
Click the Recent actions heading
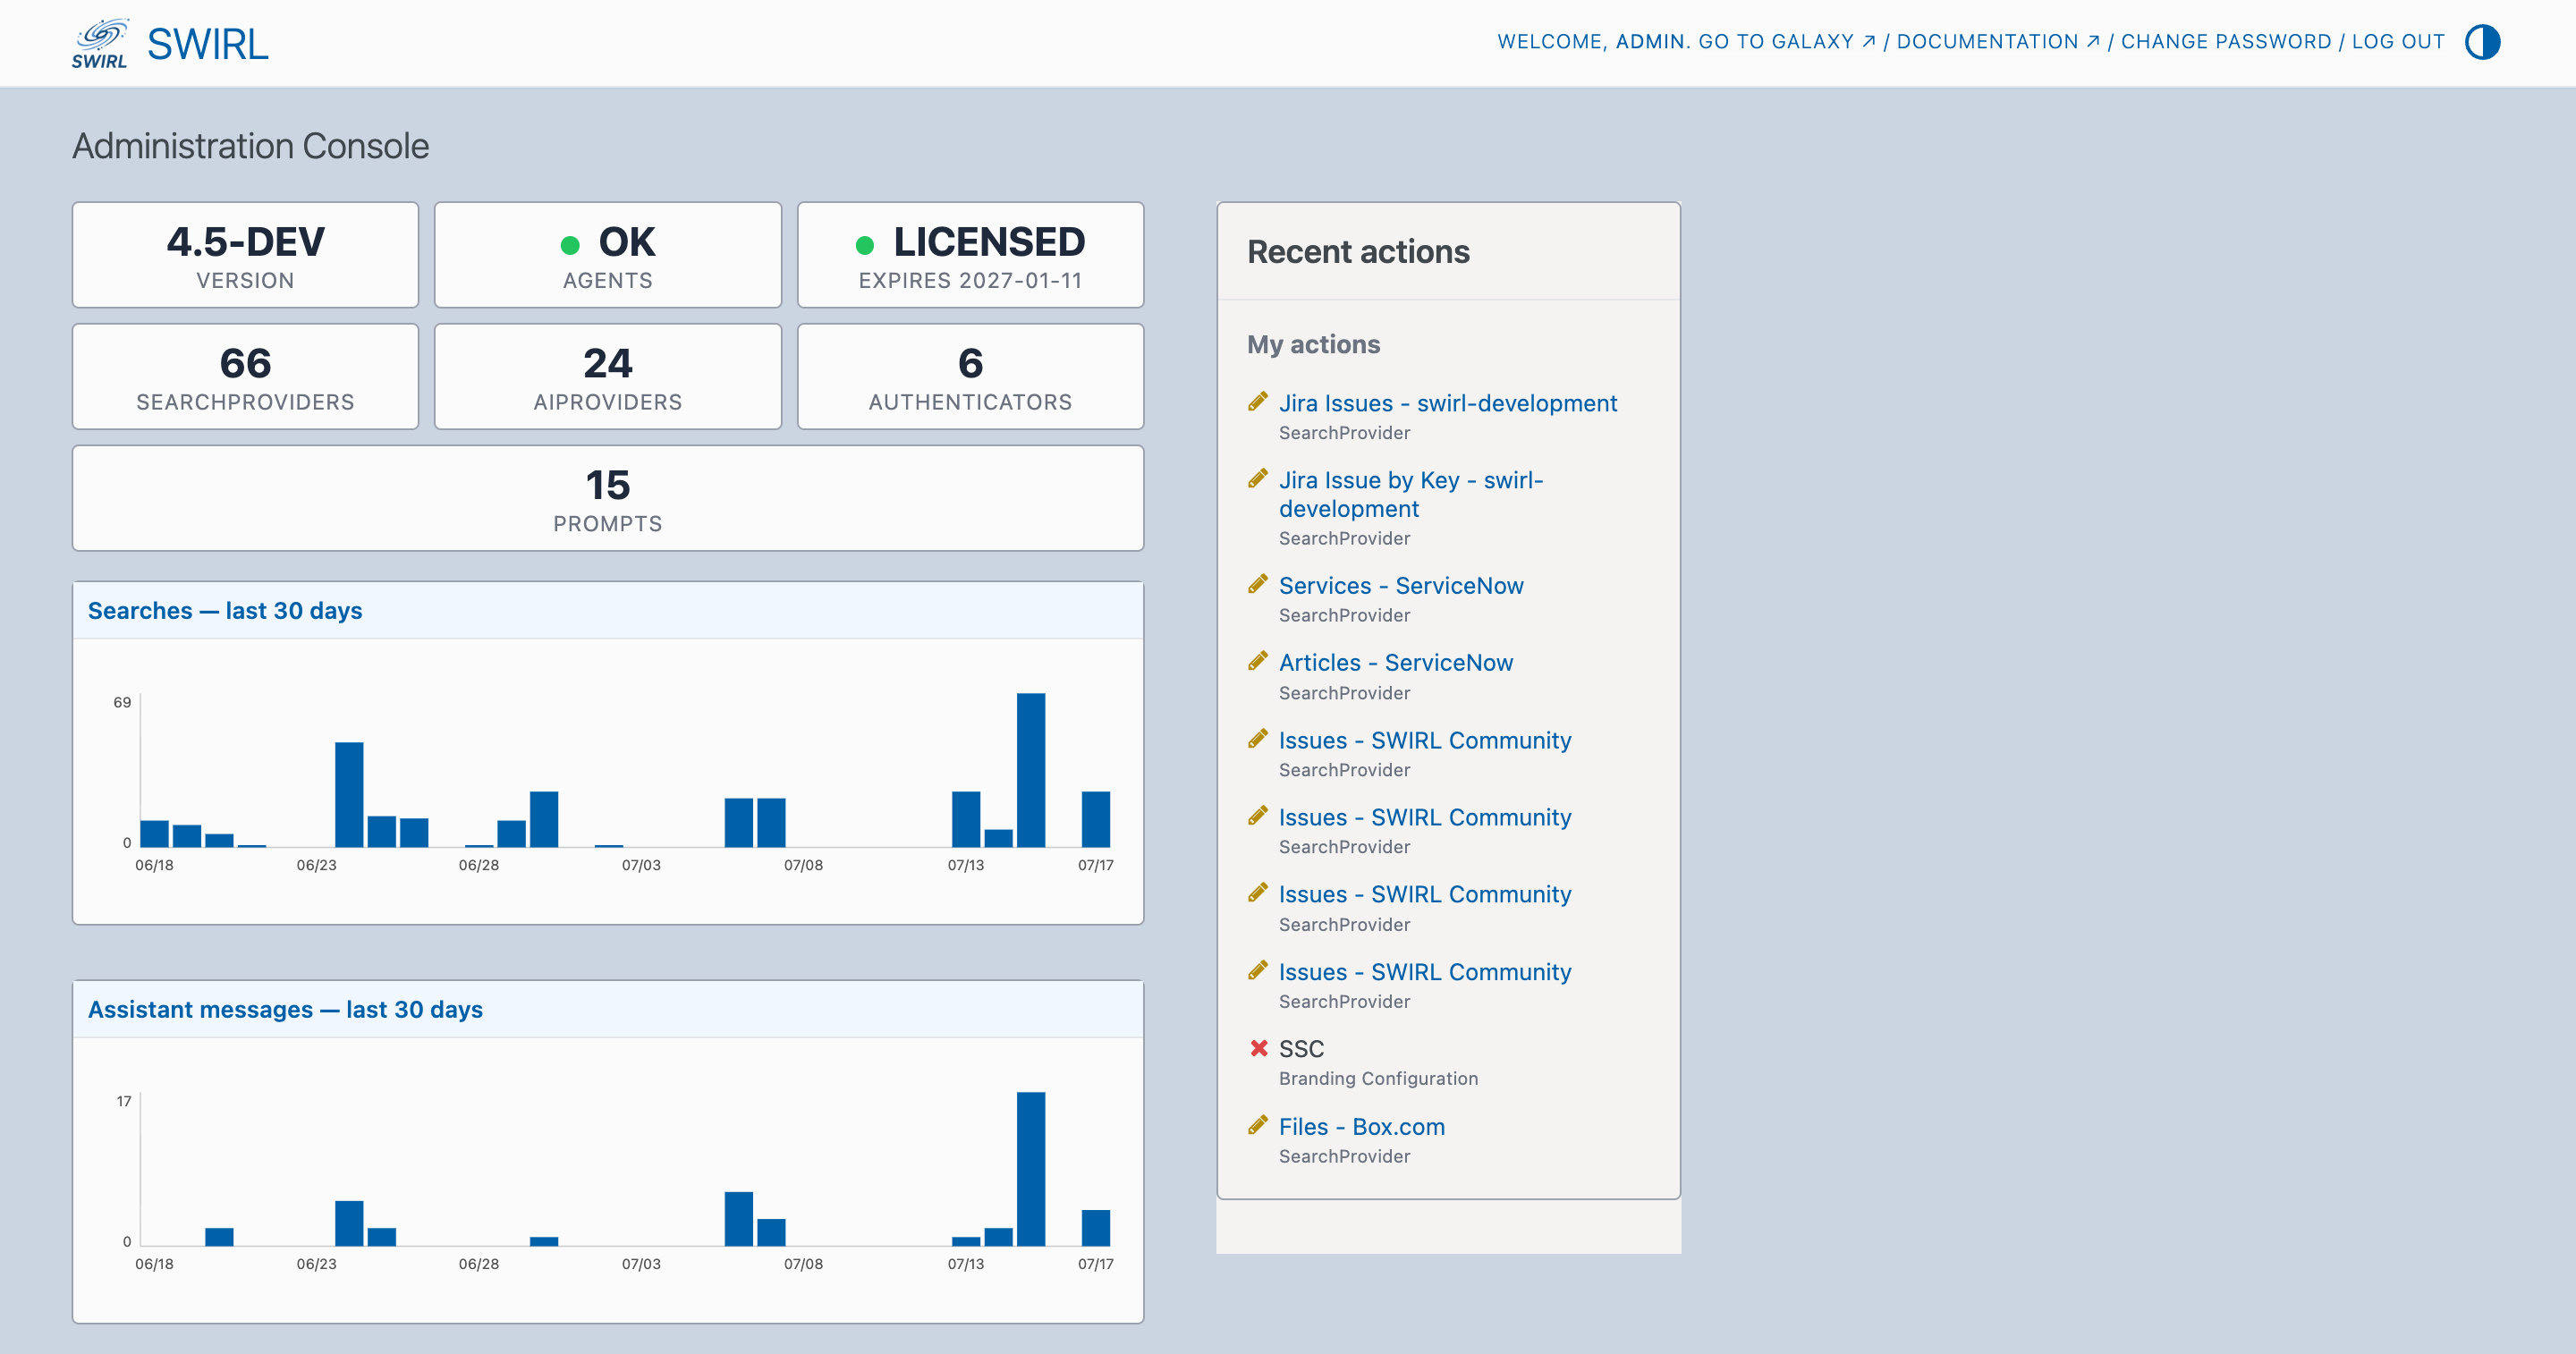[1358, 252]
